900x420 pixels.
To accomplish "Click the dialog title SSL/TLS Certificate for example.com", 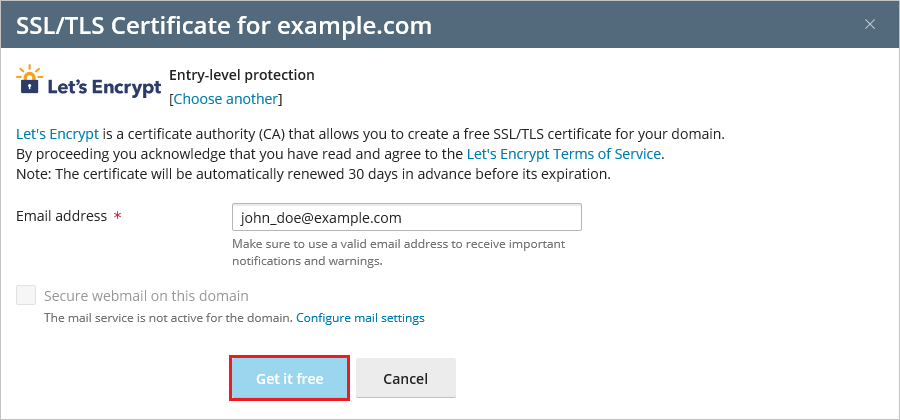I will coord(224,24).
